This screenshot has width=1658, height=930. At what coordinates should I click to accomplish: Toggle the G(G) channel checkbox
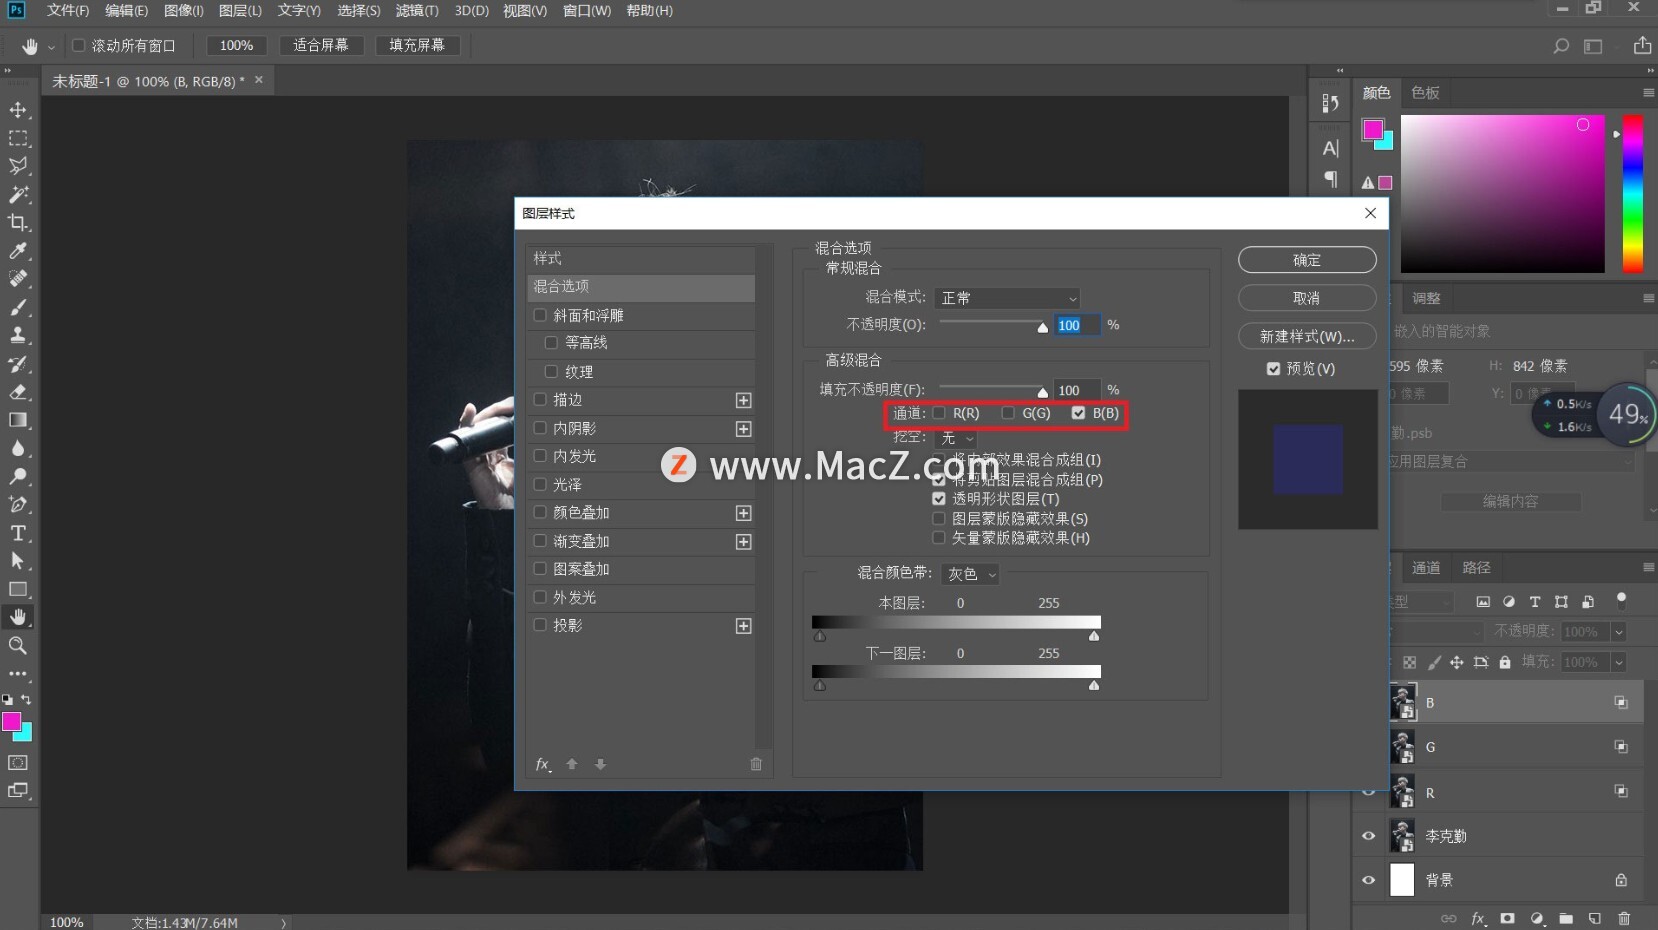click(x=1008, y=413)
